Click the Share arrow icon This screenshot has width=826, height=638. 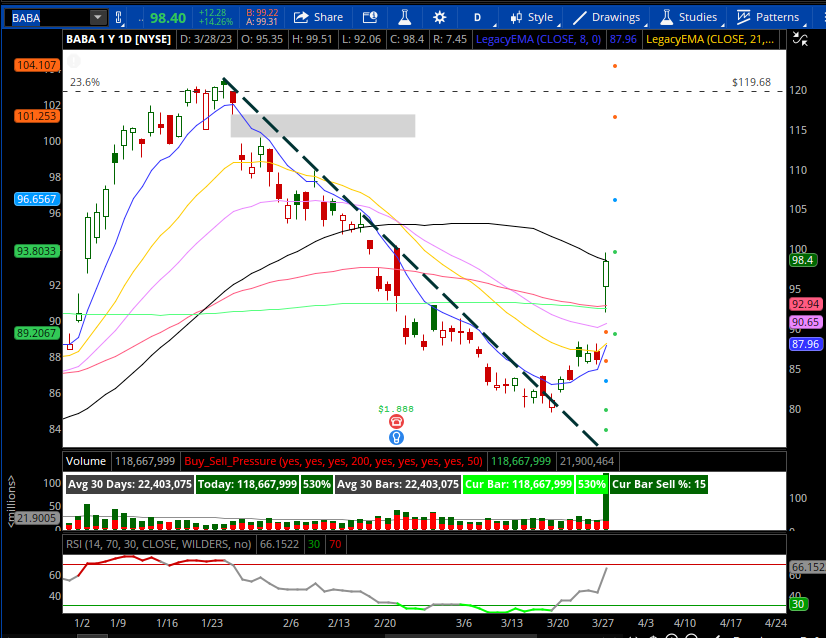[x=301, y=17]
